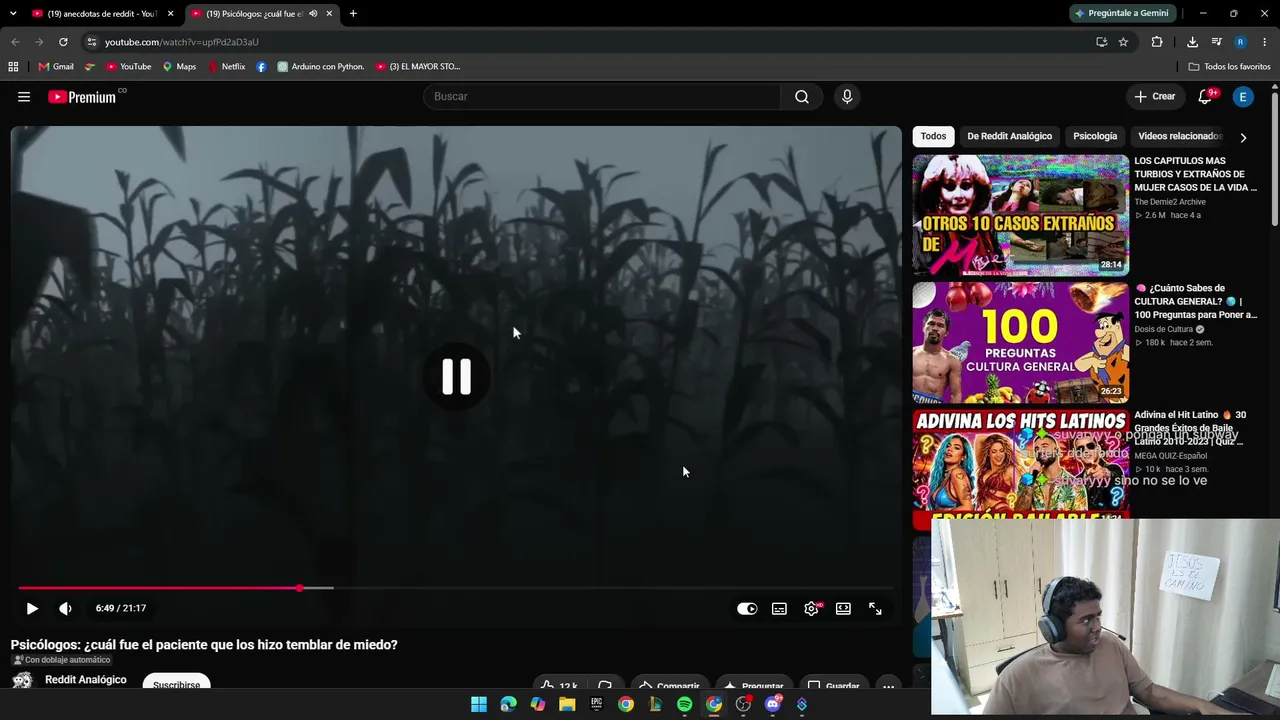The image size is (1280, 720).
Task: Switch to the "anecdotas de reddit" tab
Action: (x=95, y=14)
